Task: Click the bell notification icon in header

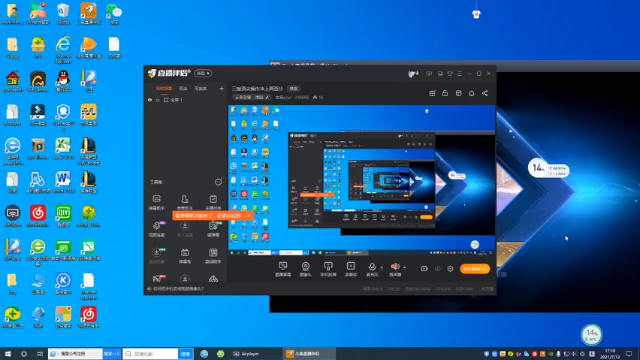Action: [471, 93]
